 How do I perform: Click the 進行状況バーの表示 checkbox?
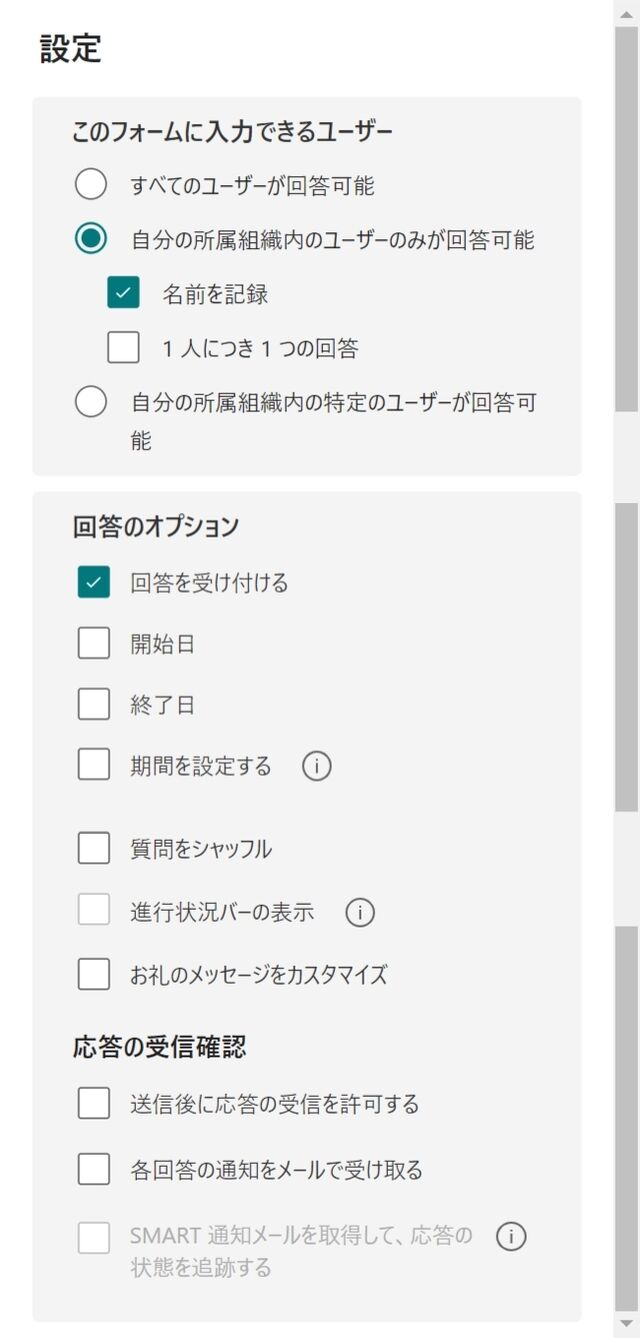pyautogui.click(x=93, y=911)
